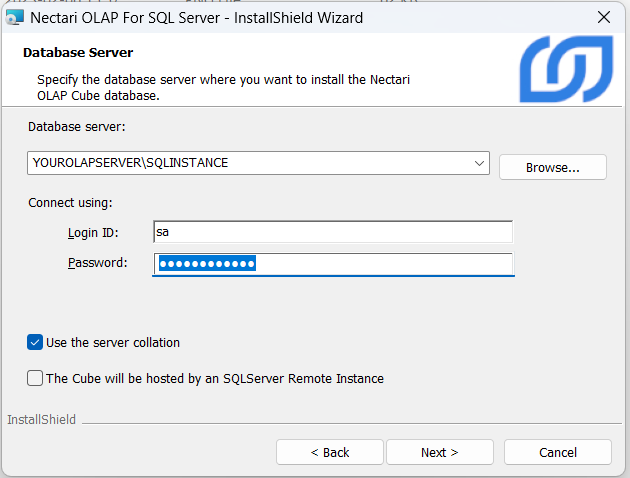630x478 pixels.
Task: Uncheck the Use the server collation checkbox
Action: [x=35, y=342]
